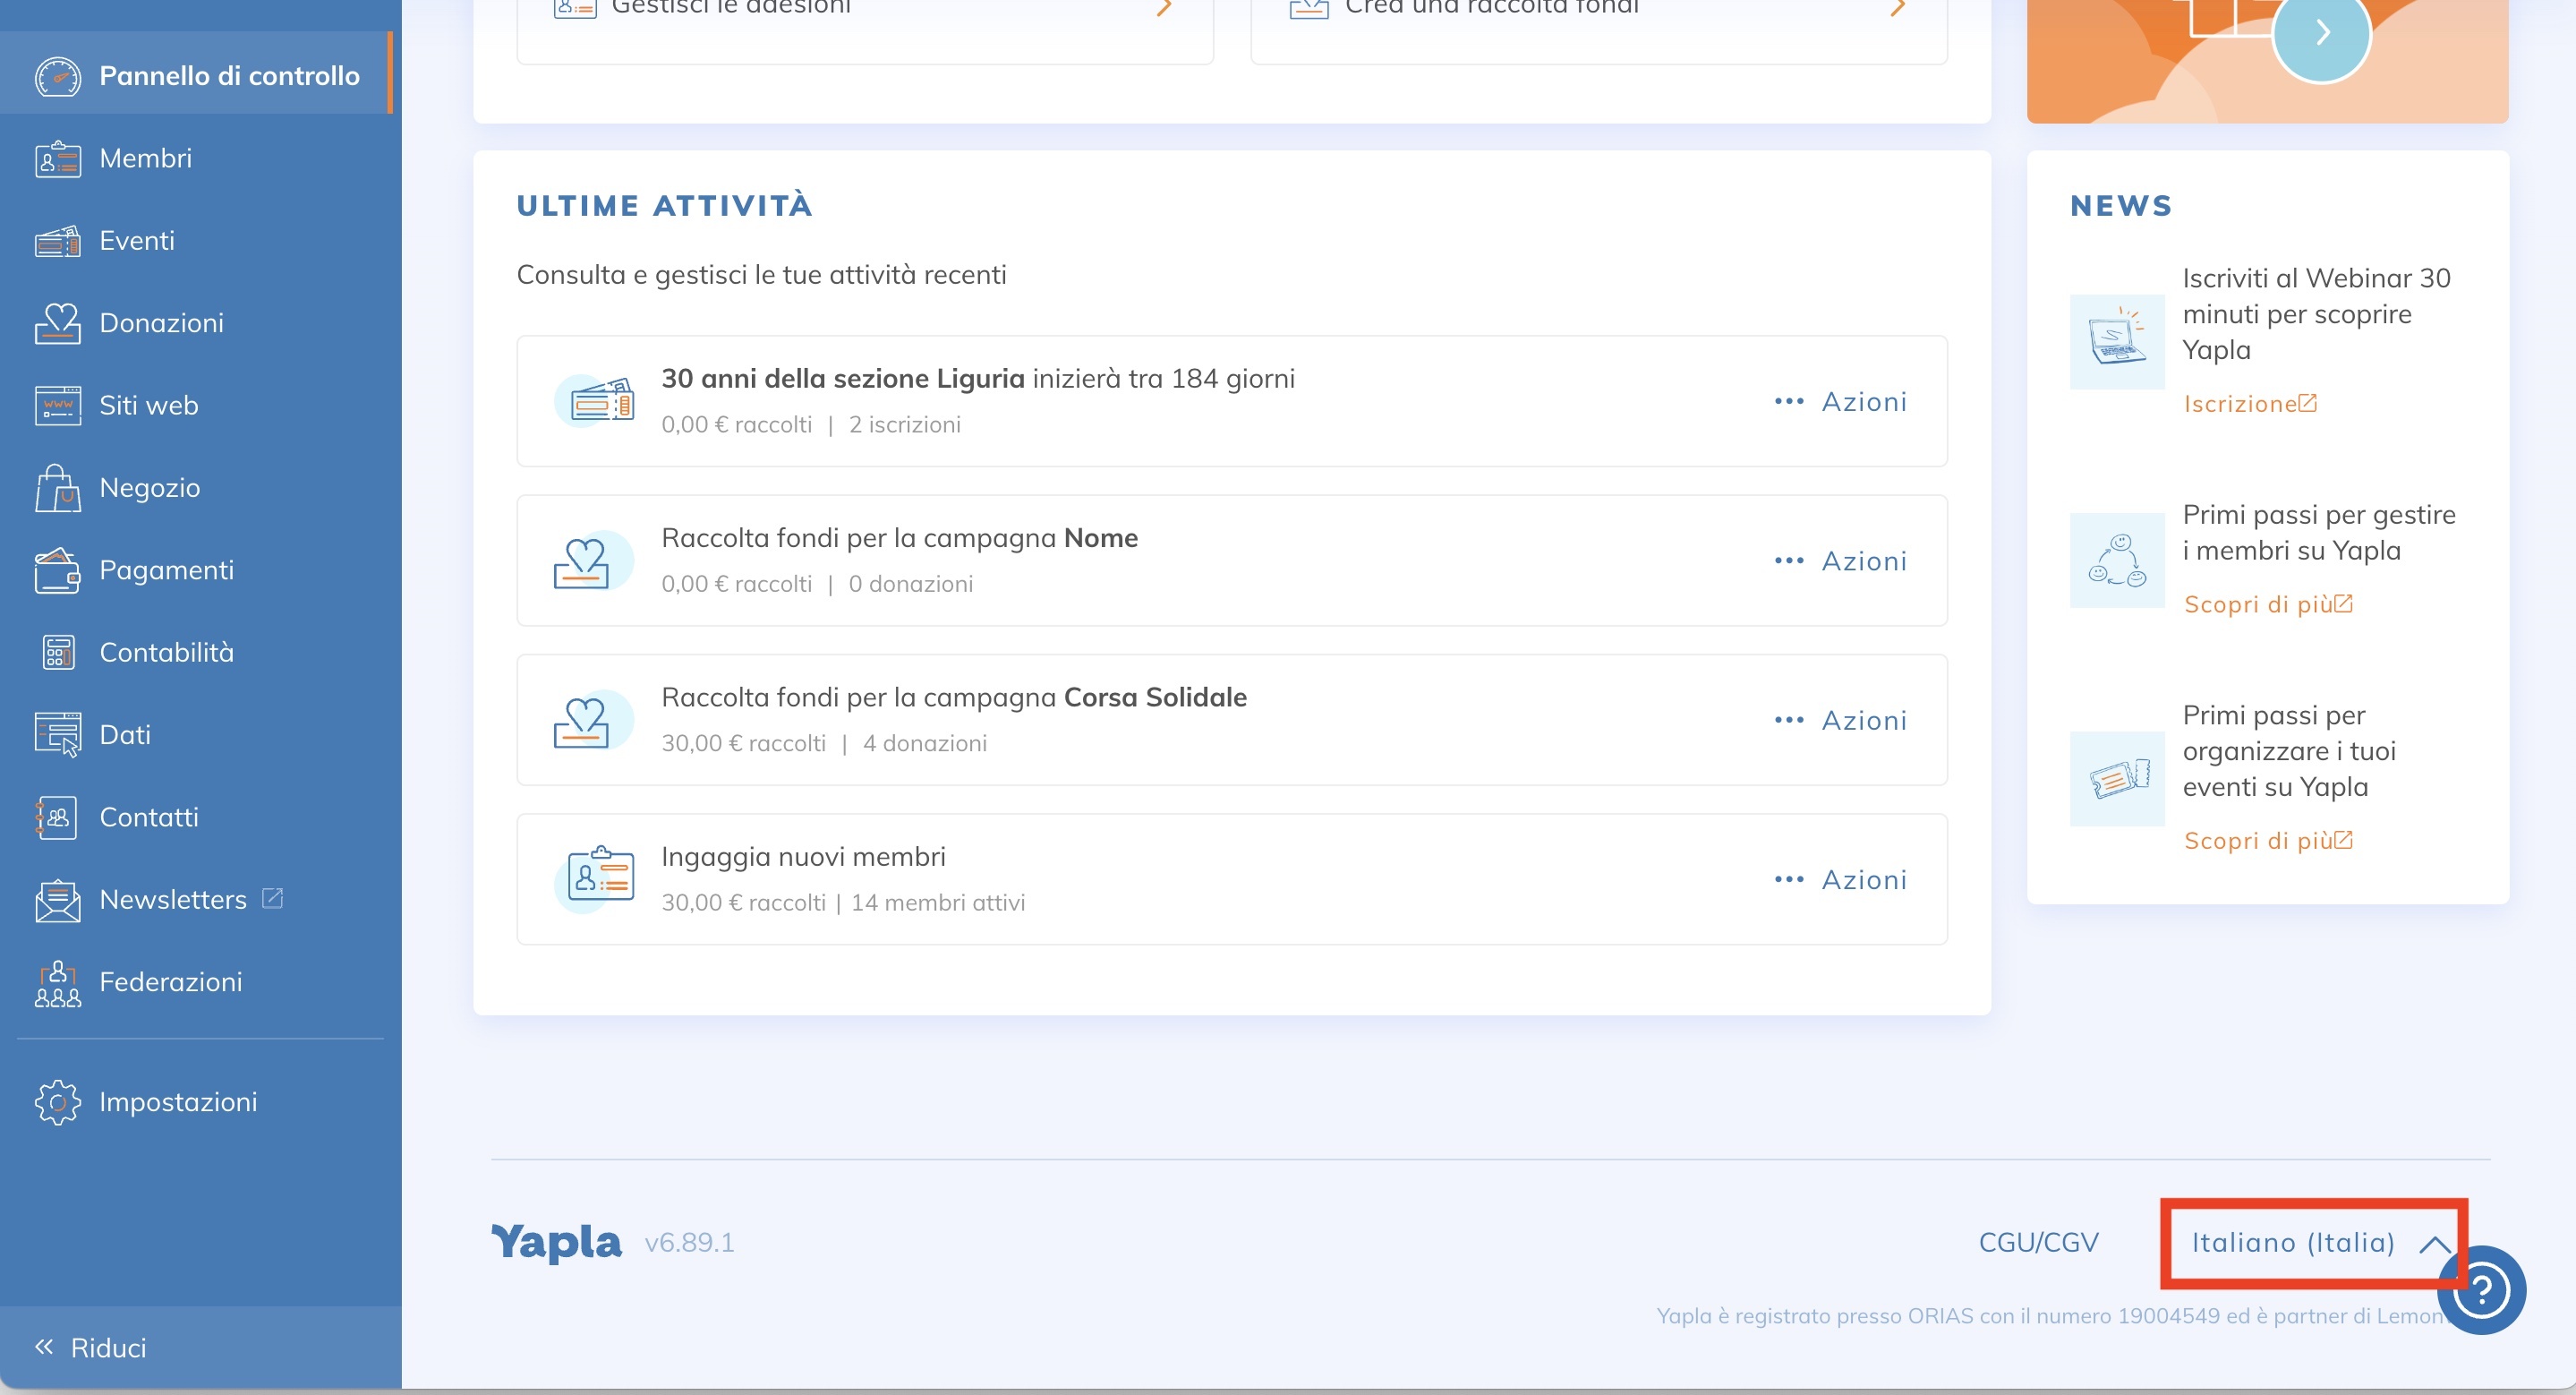Open Azioni menu for 30 anni Liguria
This screenshot has width=2576, height=1395.
click(1840, 402)
